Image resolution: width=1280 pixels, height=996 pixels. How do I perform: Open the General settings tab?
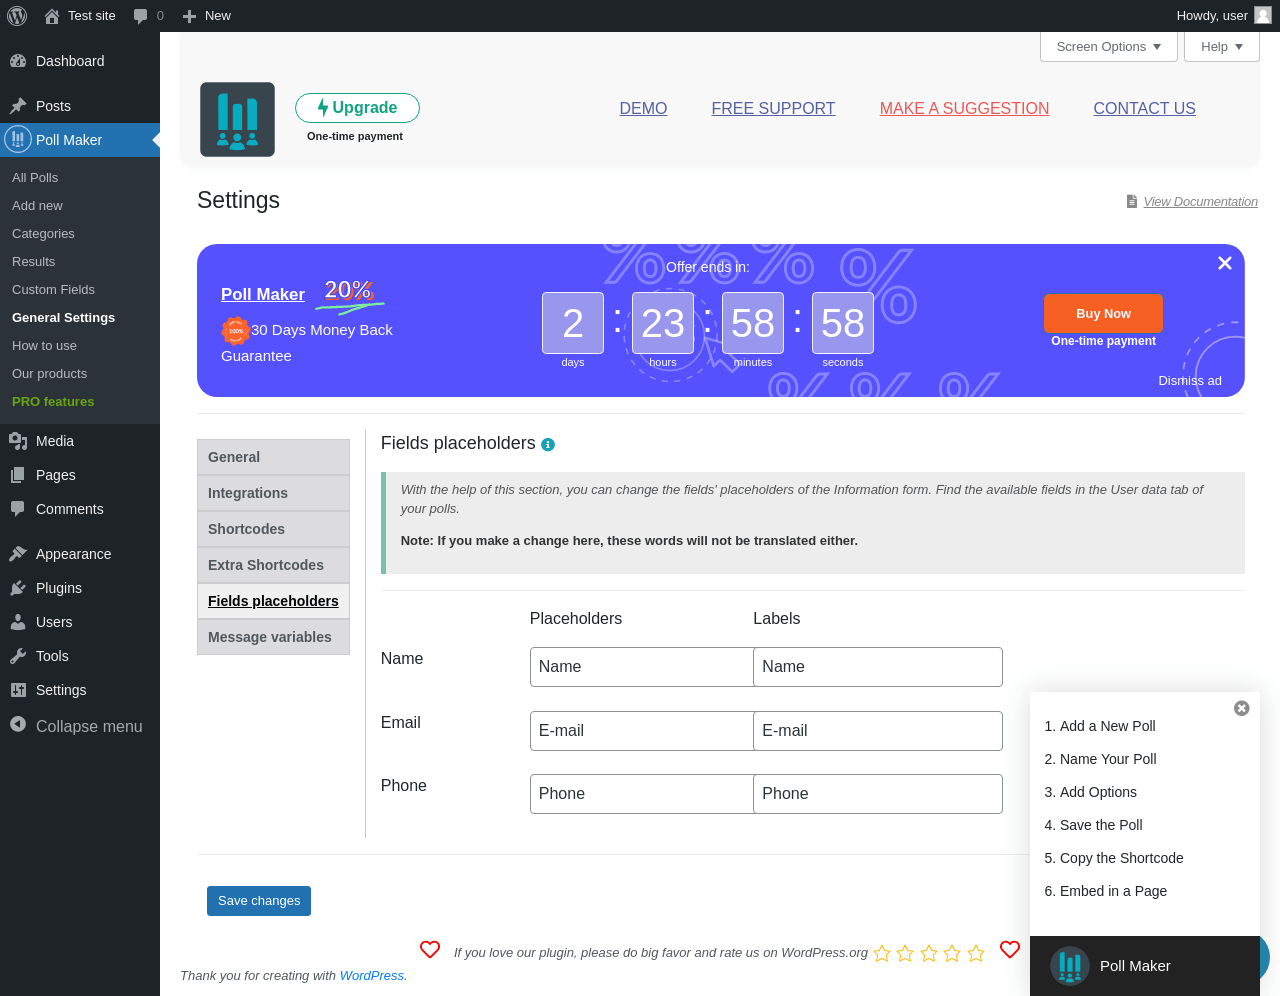[x=273, y=457]
